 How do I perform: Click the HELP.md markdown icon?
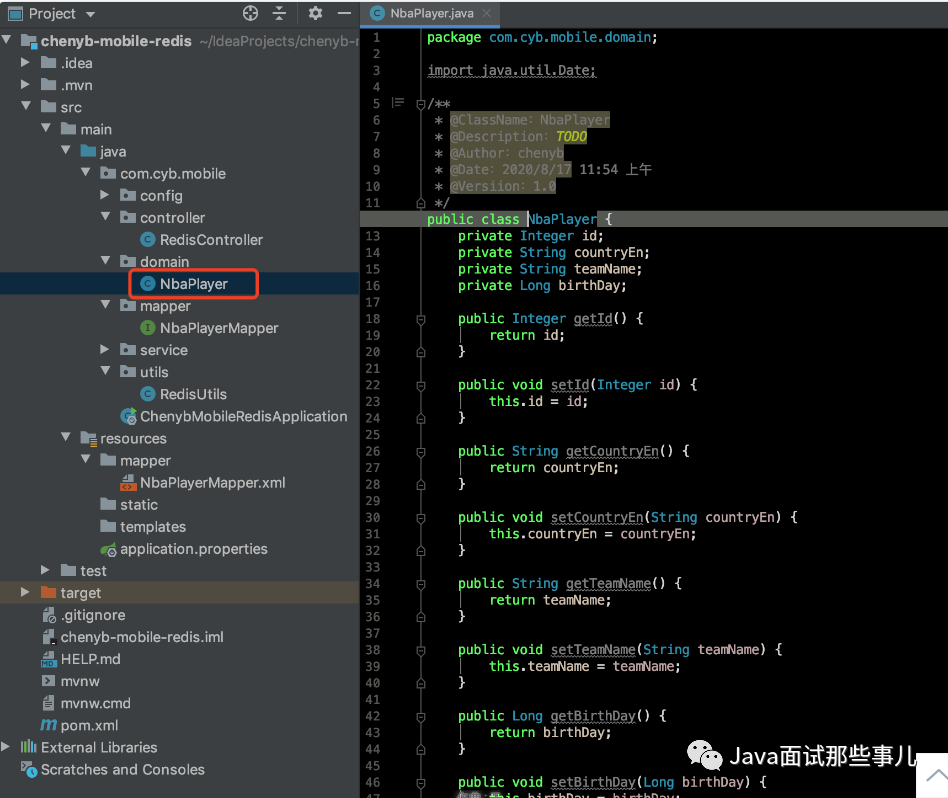coord(49,659)
